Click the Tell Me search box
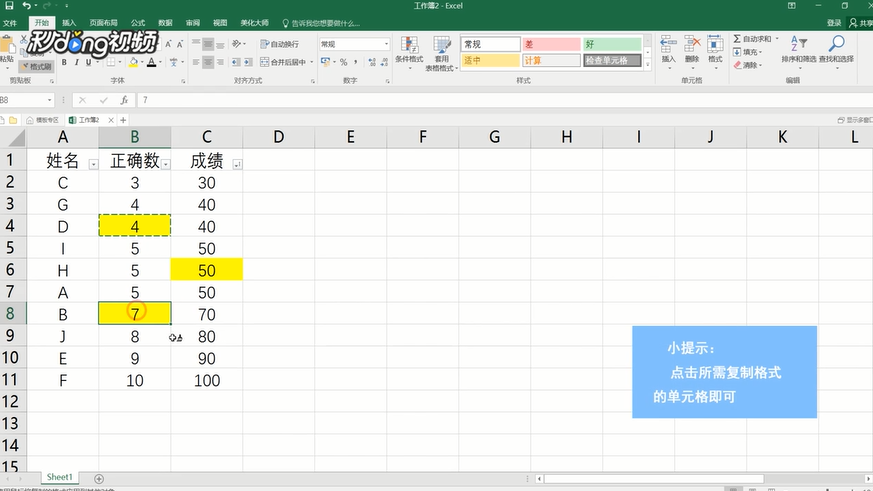The width and height of the screenshot is (873, 491). [321, 23]
